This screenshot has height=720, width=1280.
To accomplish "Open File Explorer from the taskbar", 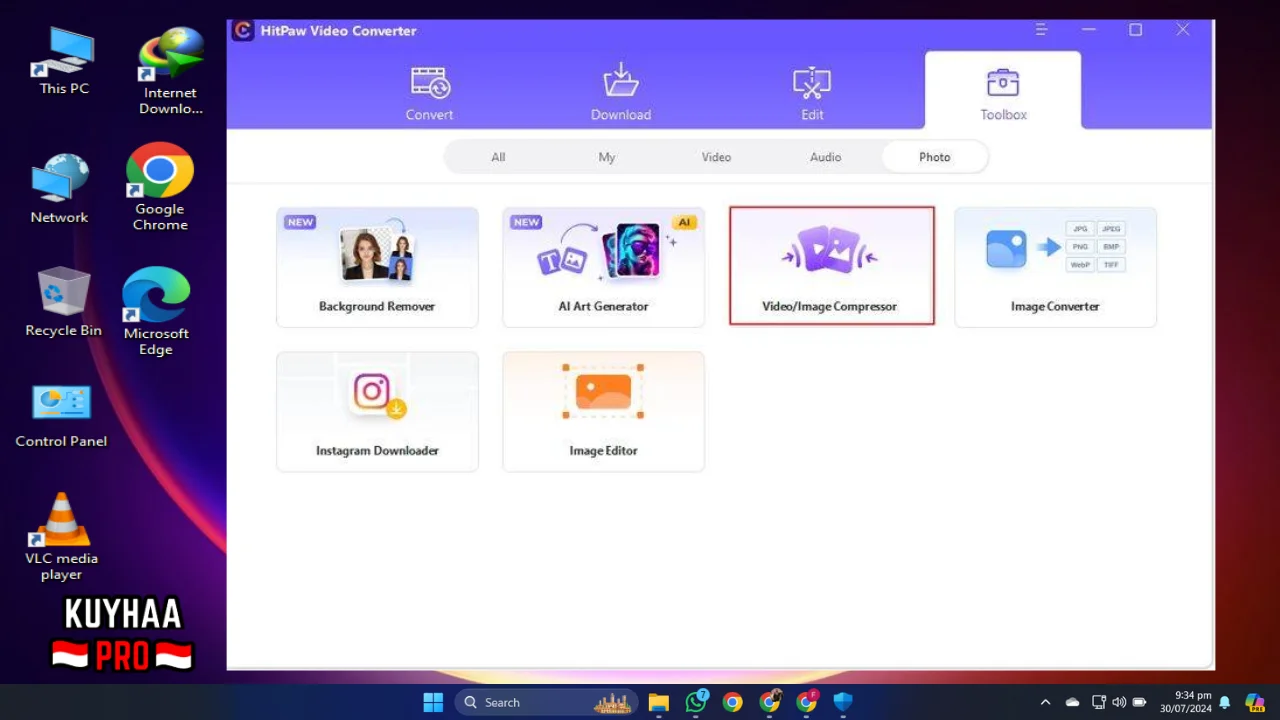I will pyautogui.click(x=658, y=702).
